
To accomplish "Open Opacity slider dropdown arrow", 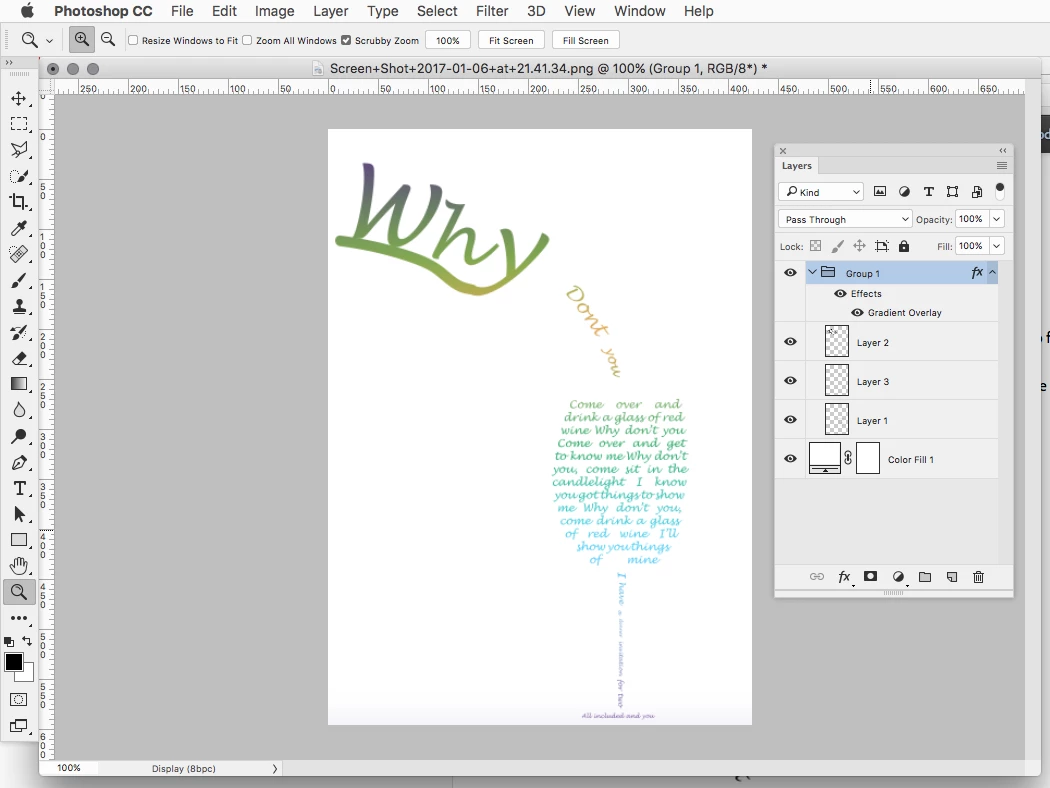I will tap(996, 219).
